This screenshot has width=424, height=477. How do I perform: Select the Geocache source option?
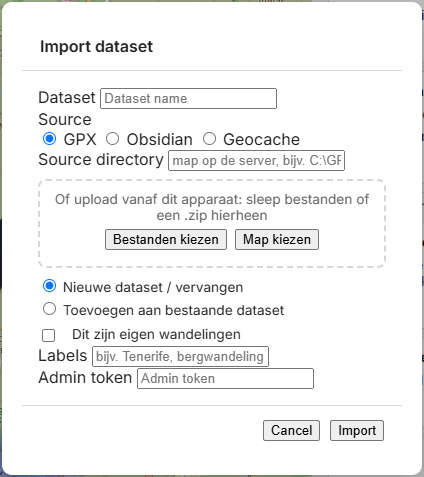pyautogui.click(x=209, y=139)
